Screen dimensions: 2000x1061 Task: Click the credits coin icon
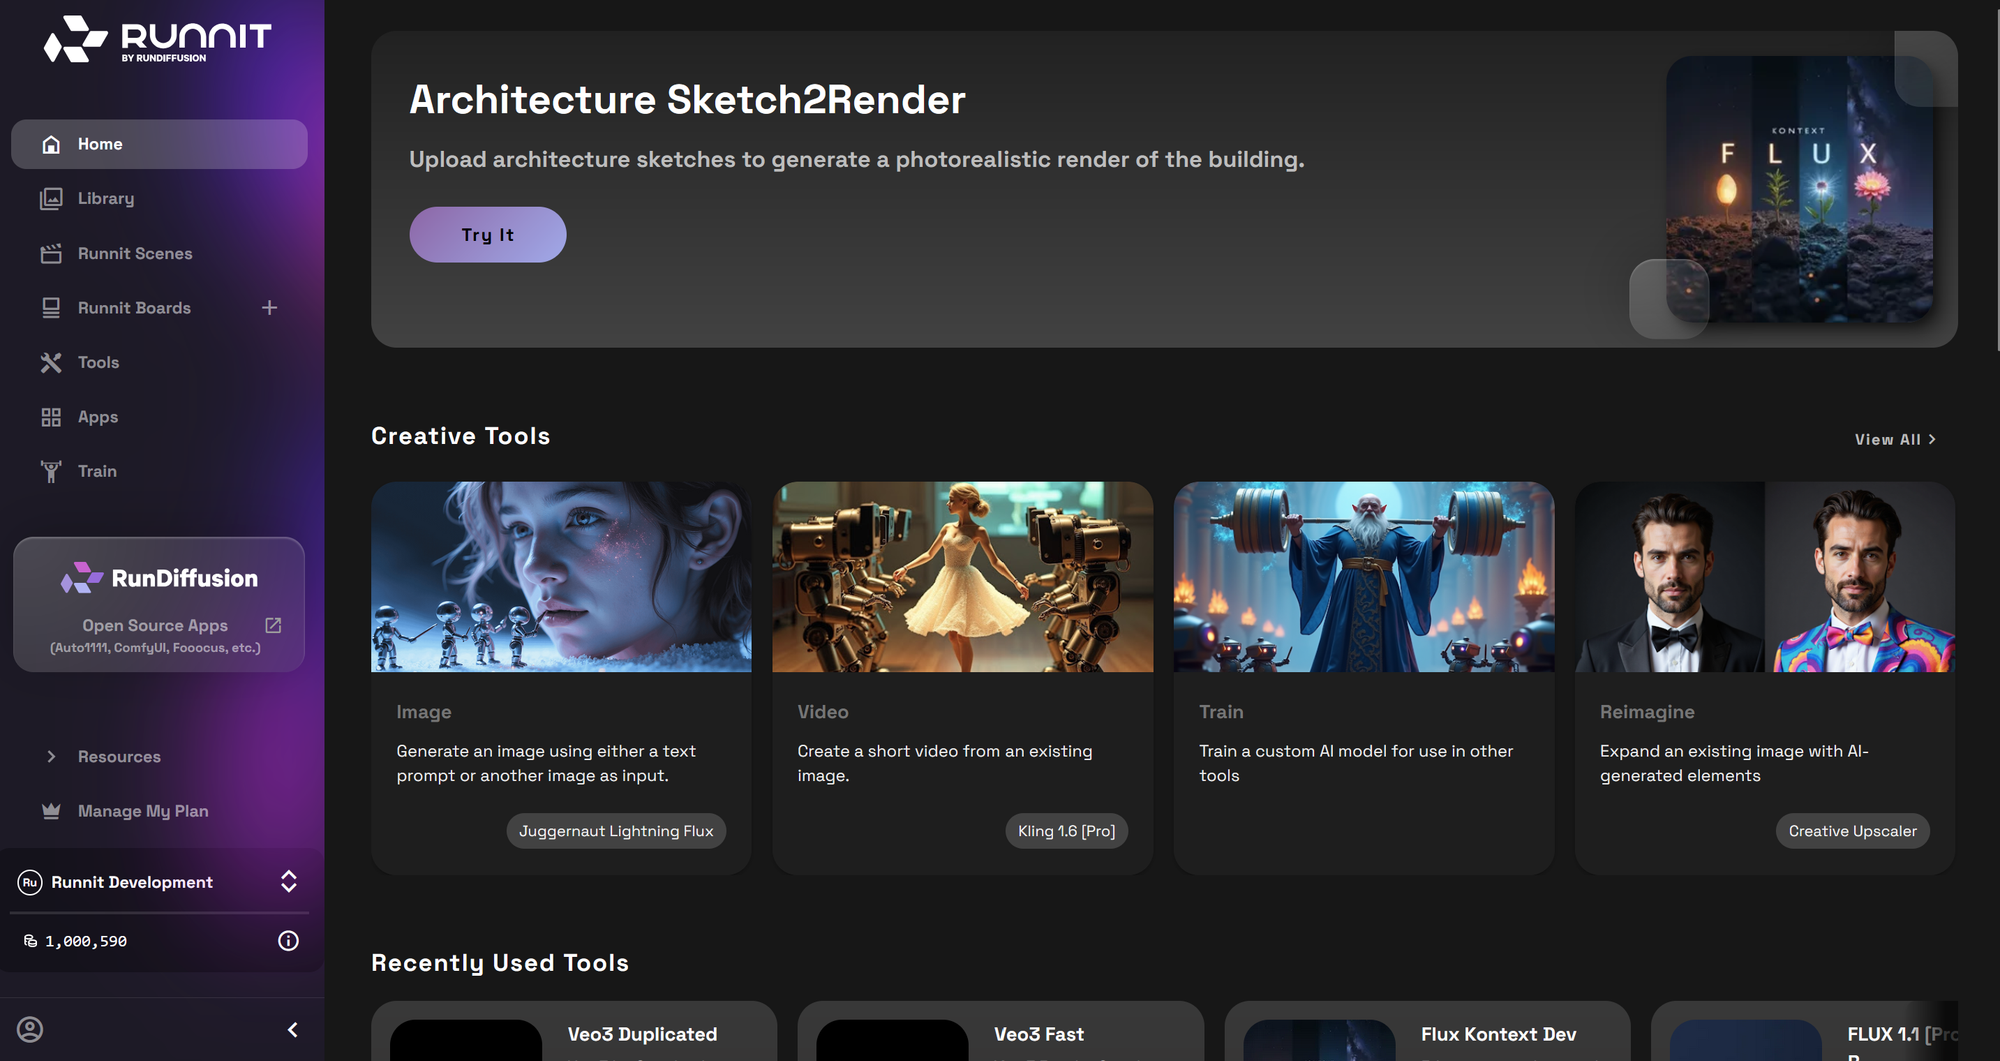pyautogui.click(x=30, y=941)
